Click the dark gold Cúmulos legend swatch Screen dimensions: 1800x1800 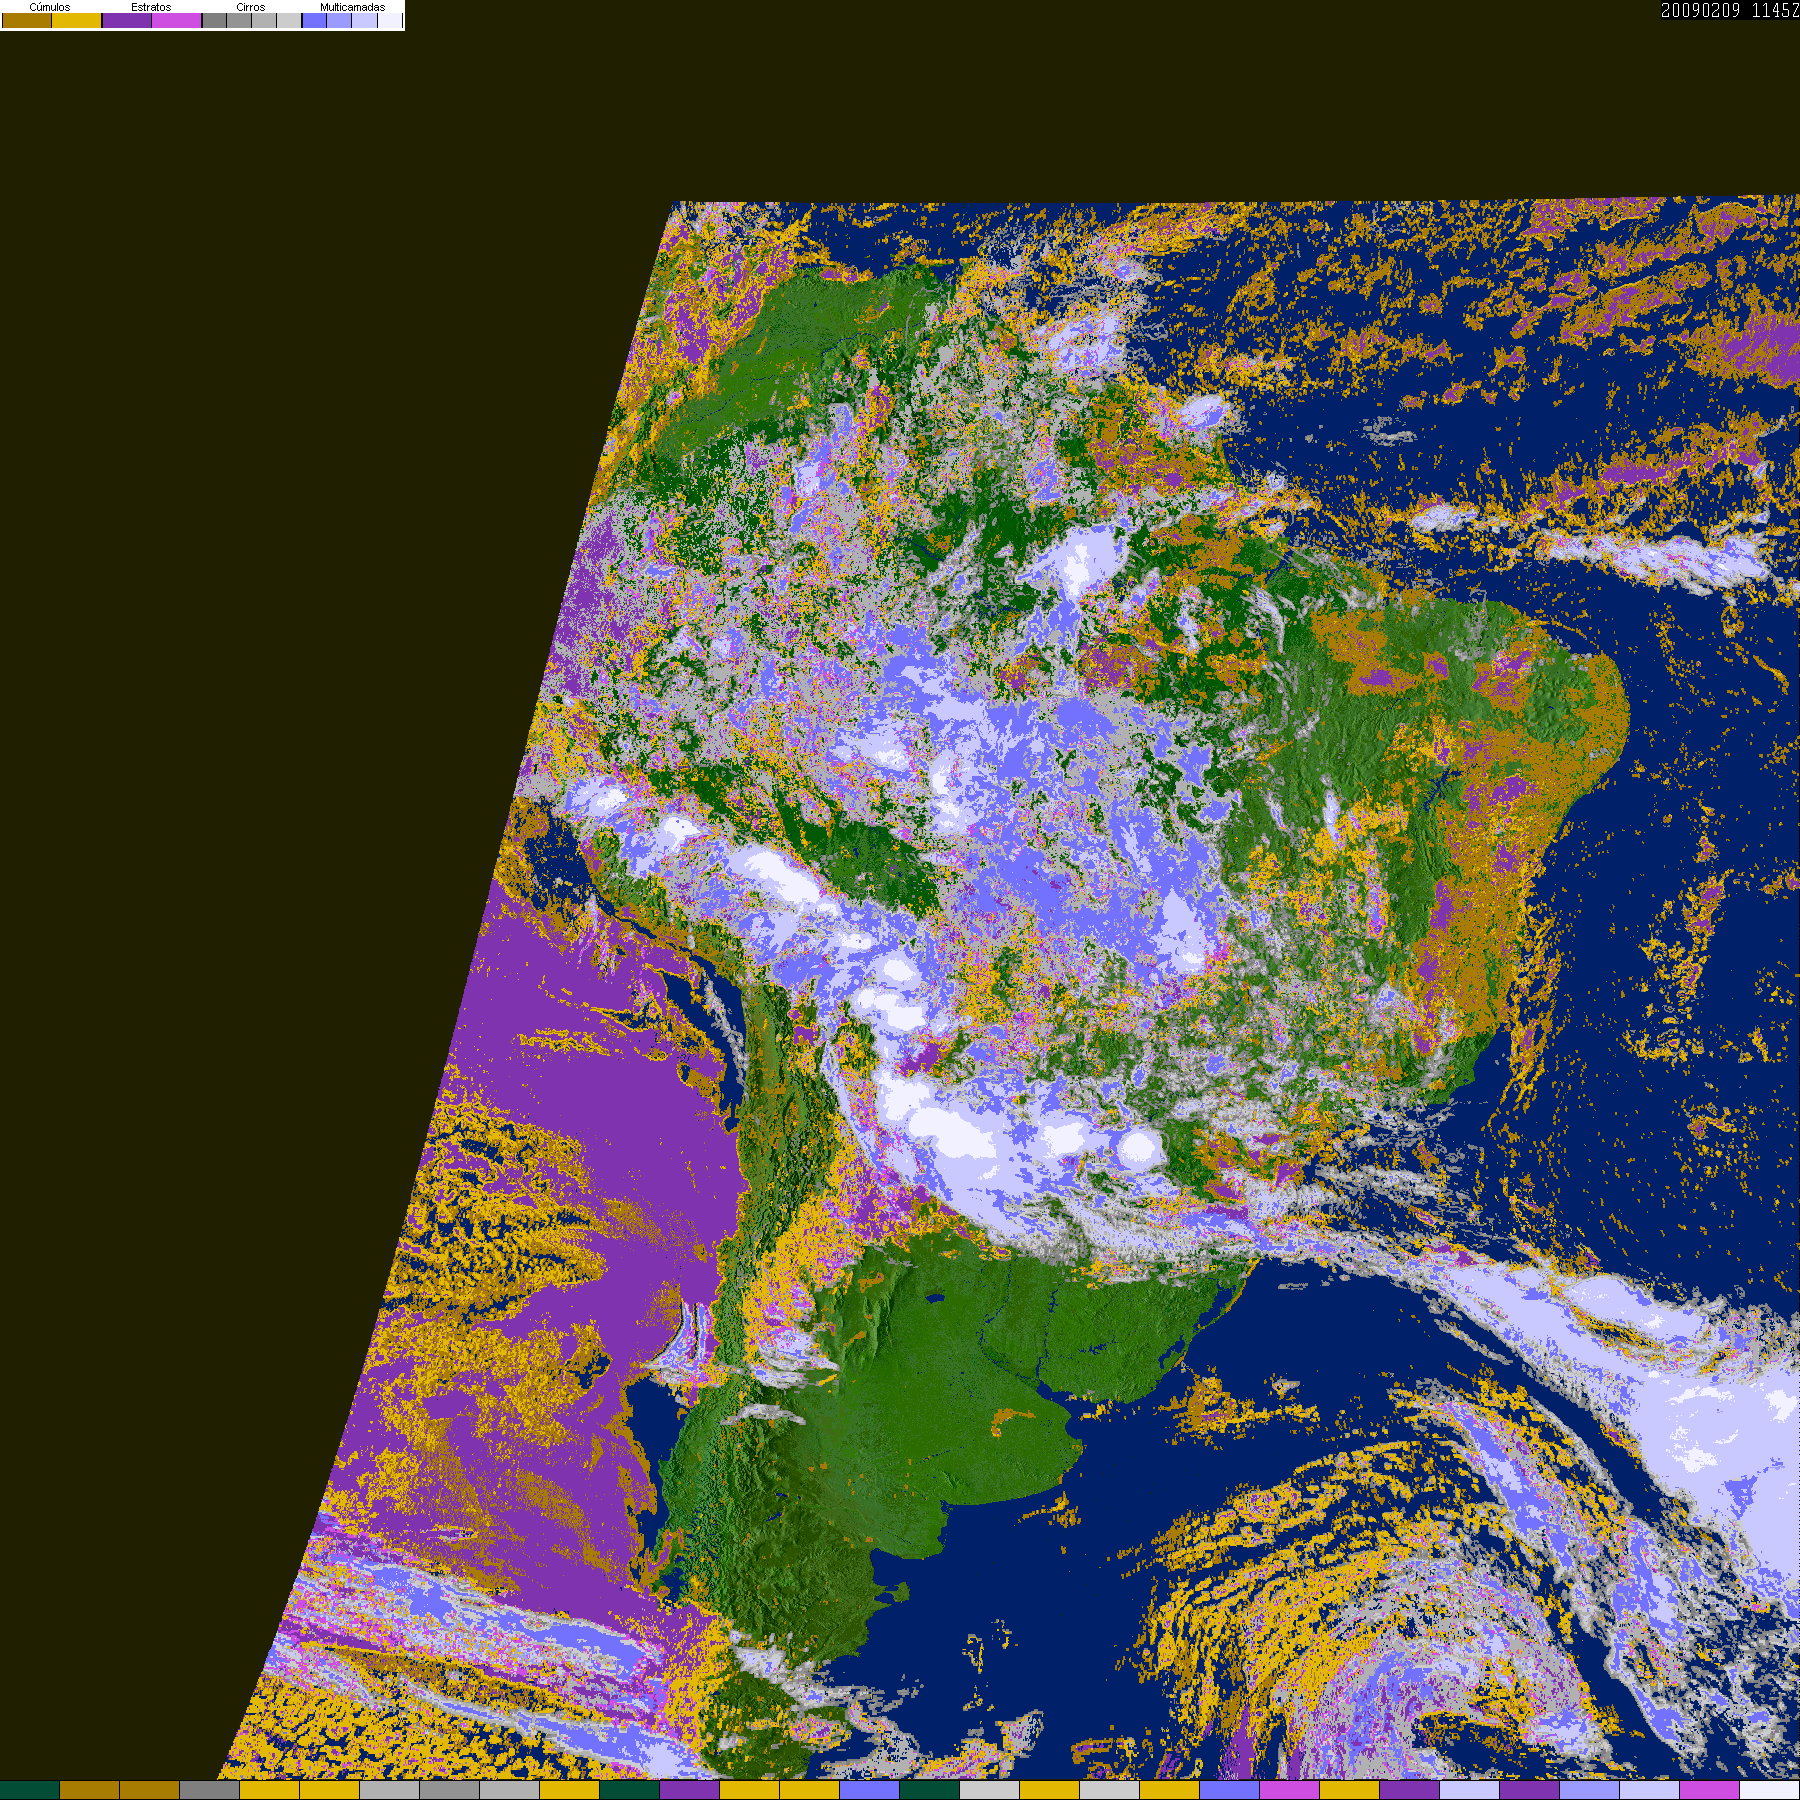[x=27, y=20]
